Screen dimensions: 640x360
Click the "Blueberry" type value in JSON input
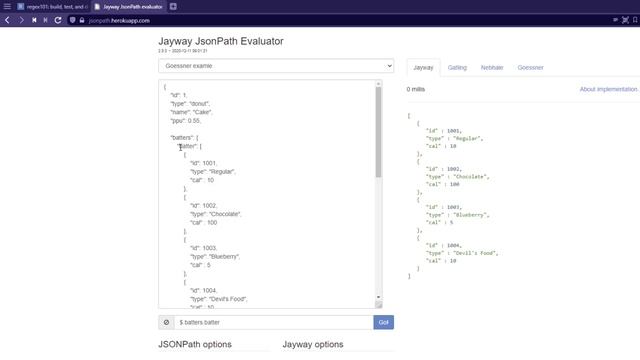click(x=224, y=256)
